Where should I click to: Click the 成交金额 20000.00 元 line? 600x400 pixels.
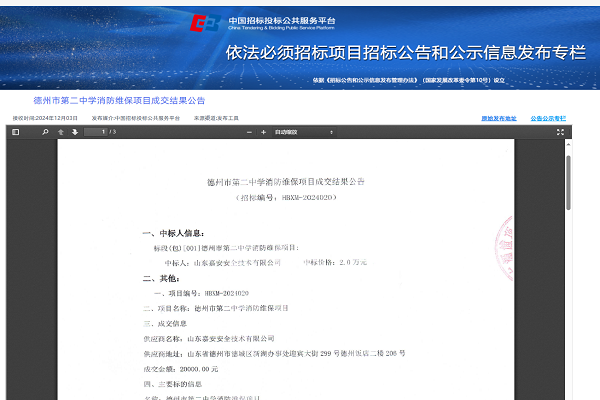click(181, 369)
